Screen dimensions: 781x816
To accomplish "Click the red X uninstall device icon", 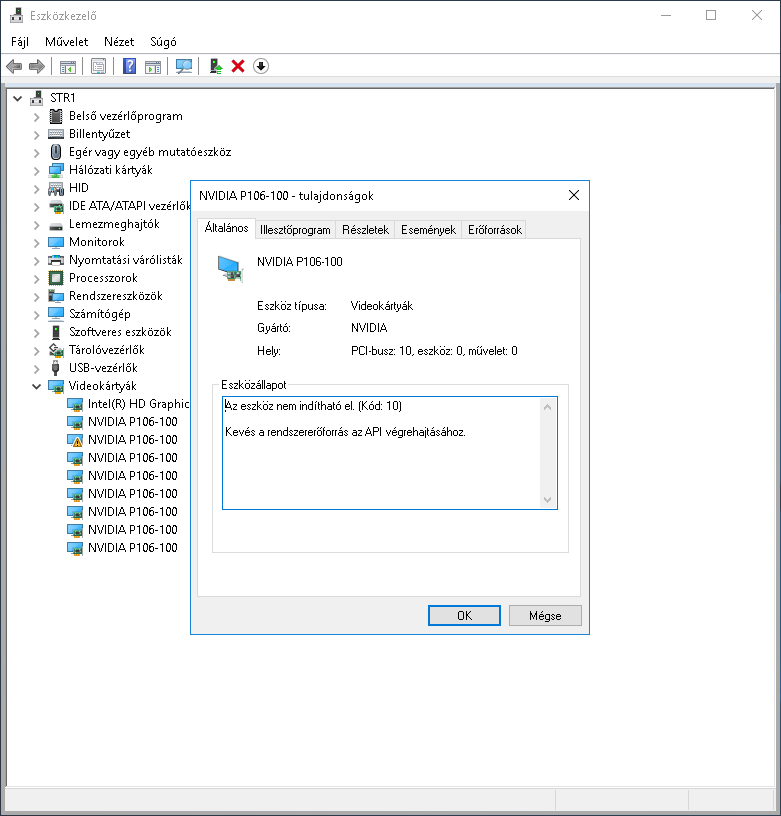I will pyautogui.click(x=238, y=67).
